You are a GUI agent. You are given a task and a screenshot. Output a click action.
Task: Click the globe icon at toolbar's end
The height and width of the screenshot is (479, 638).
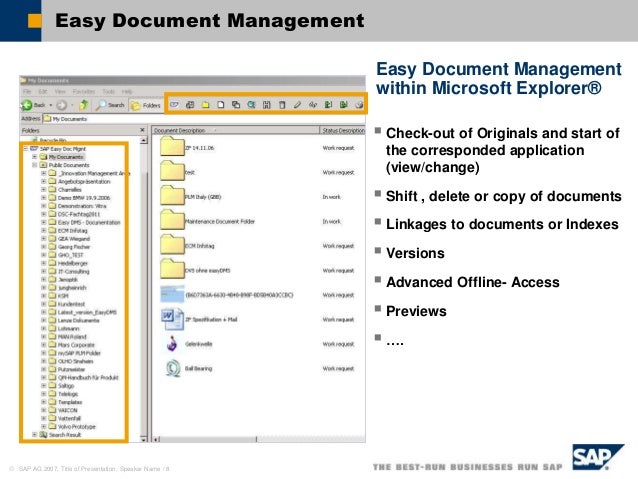359,105
